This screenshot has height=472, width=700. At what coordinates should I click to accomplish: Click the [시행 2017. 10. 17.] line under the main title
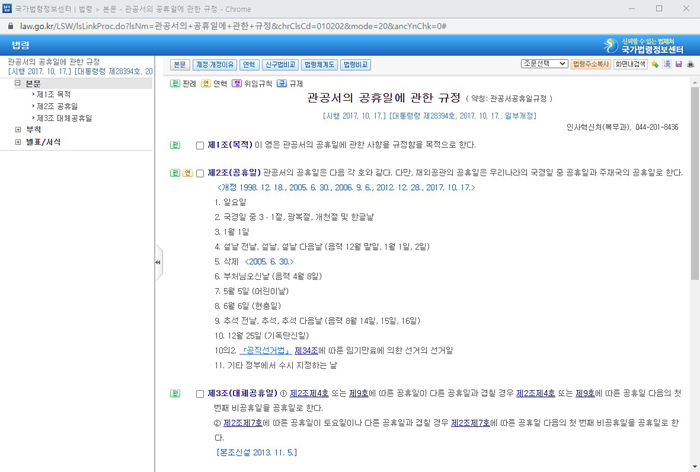[429, 116]
